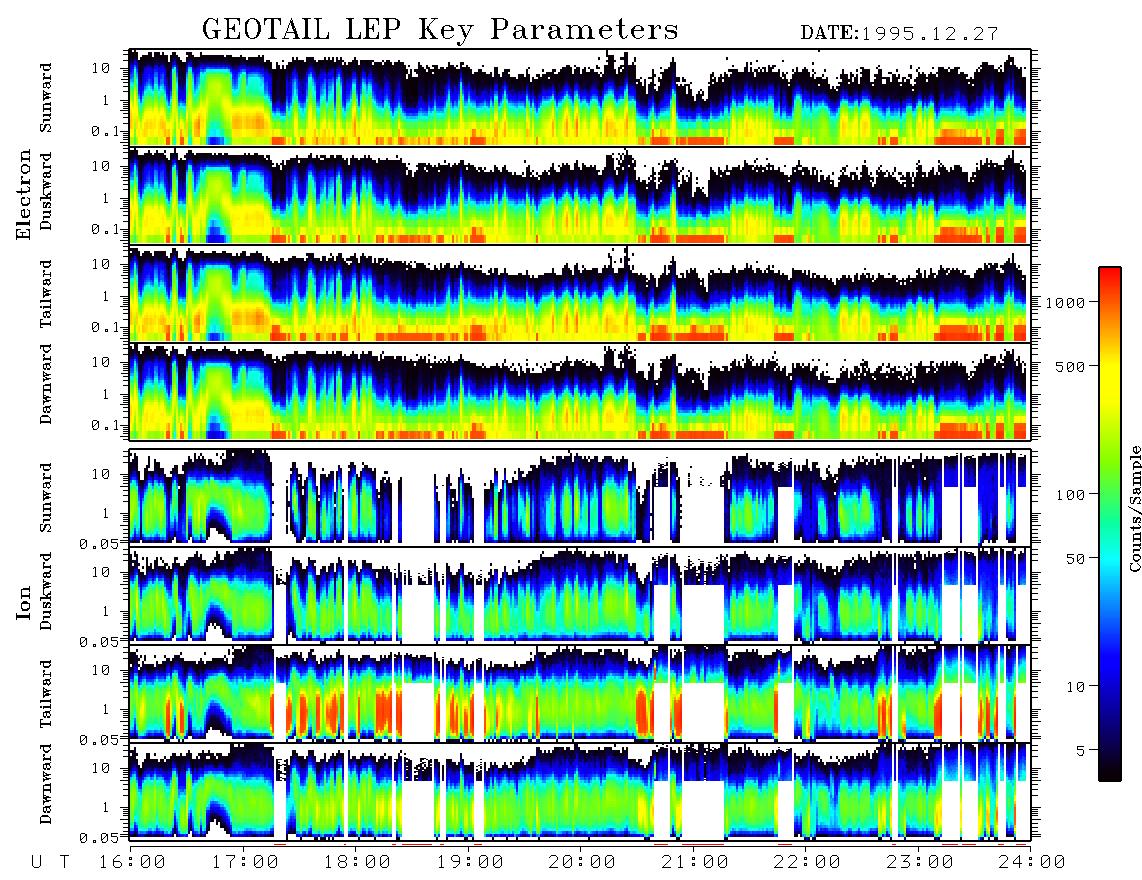Click the 22:00 time axis label
This screenshot has width=1142, height=880.
[807, 863]
